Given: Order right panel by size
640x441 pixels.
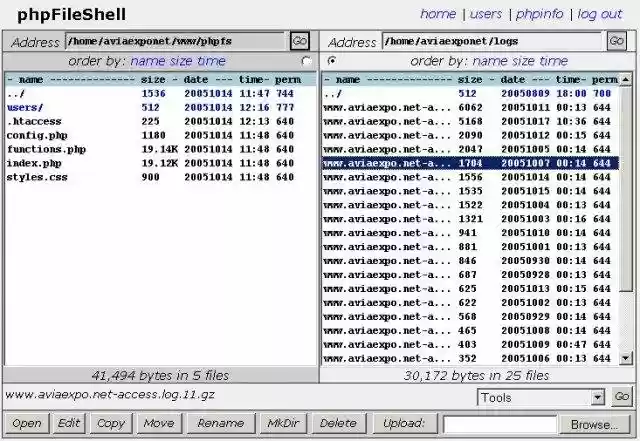Looking at the screenshot, I should (x=523, y=61).
